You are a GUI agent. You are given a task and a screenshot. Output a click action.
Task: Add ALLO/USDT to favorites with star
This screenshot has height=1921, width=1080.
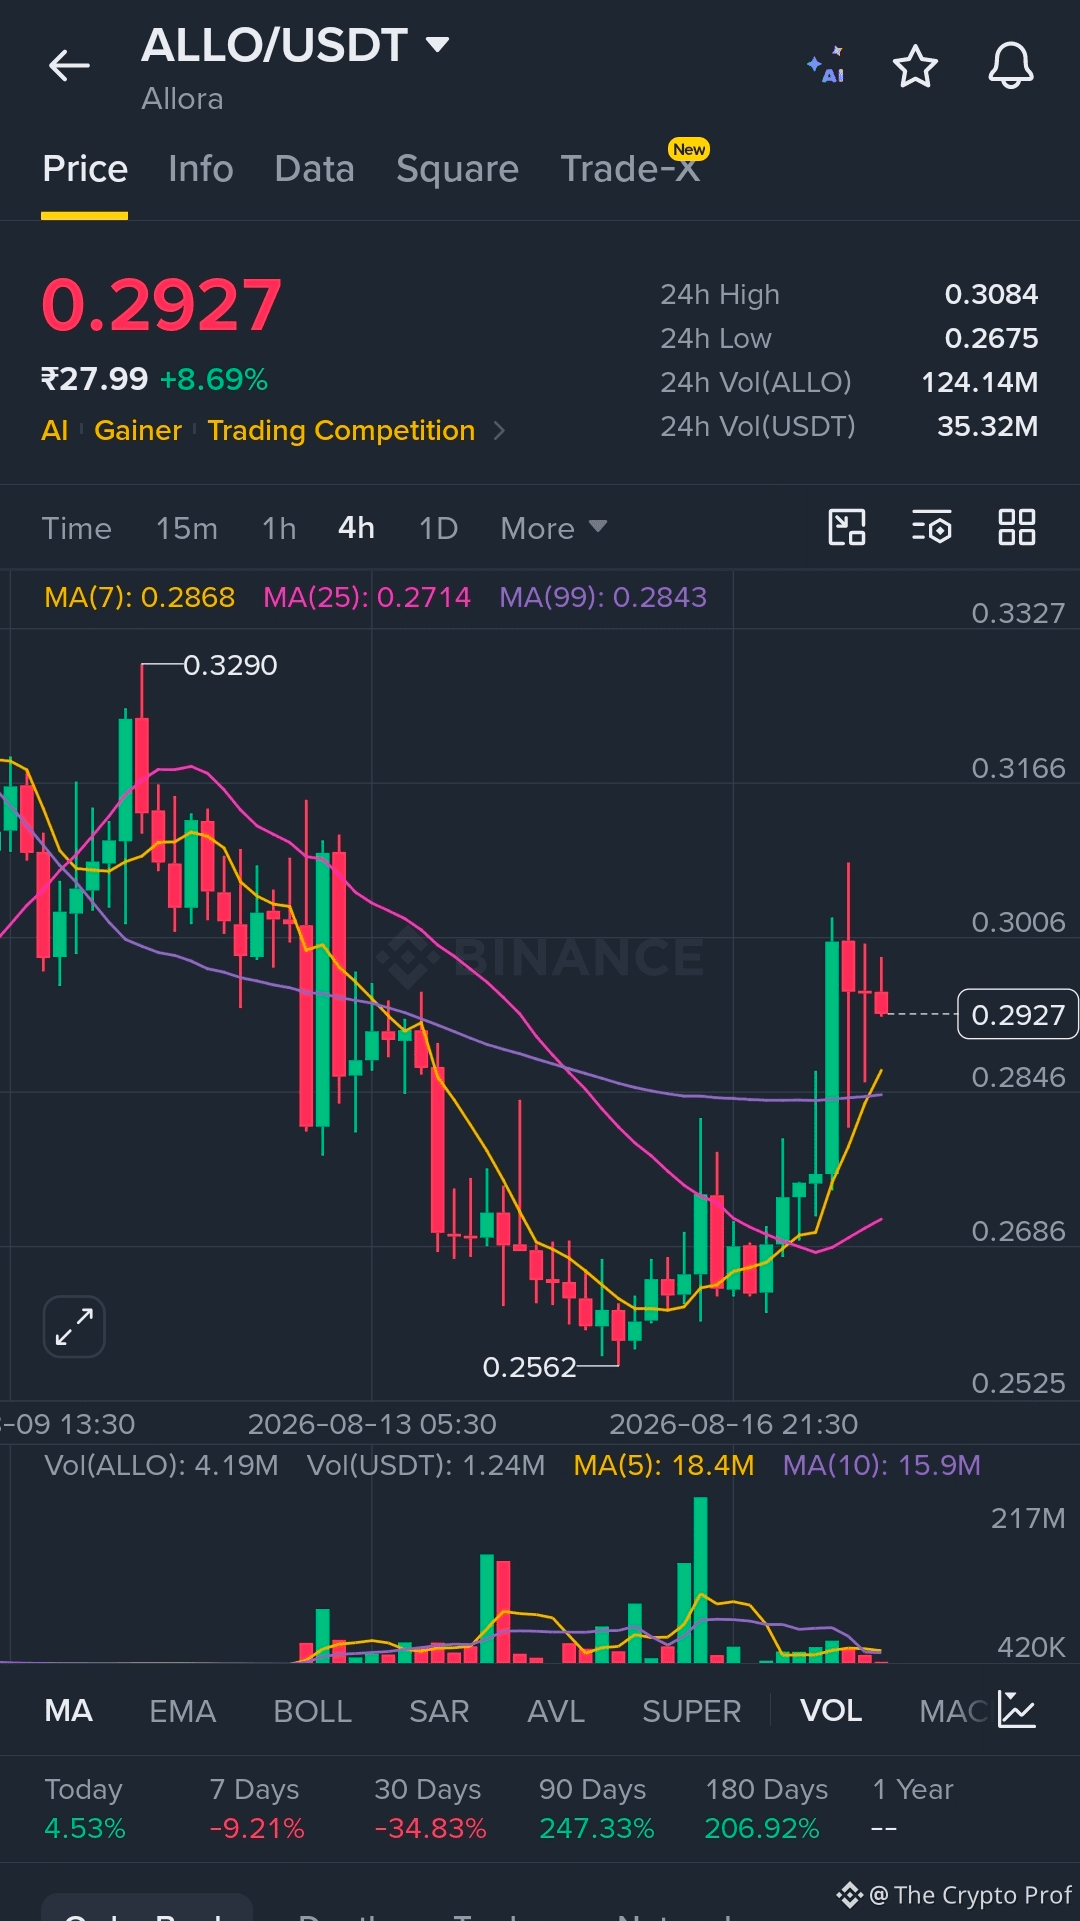pos(915,66)
